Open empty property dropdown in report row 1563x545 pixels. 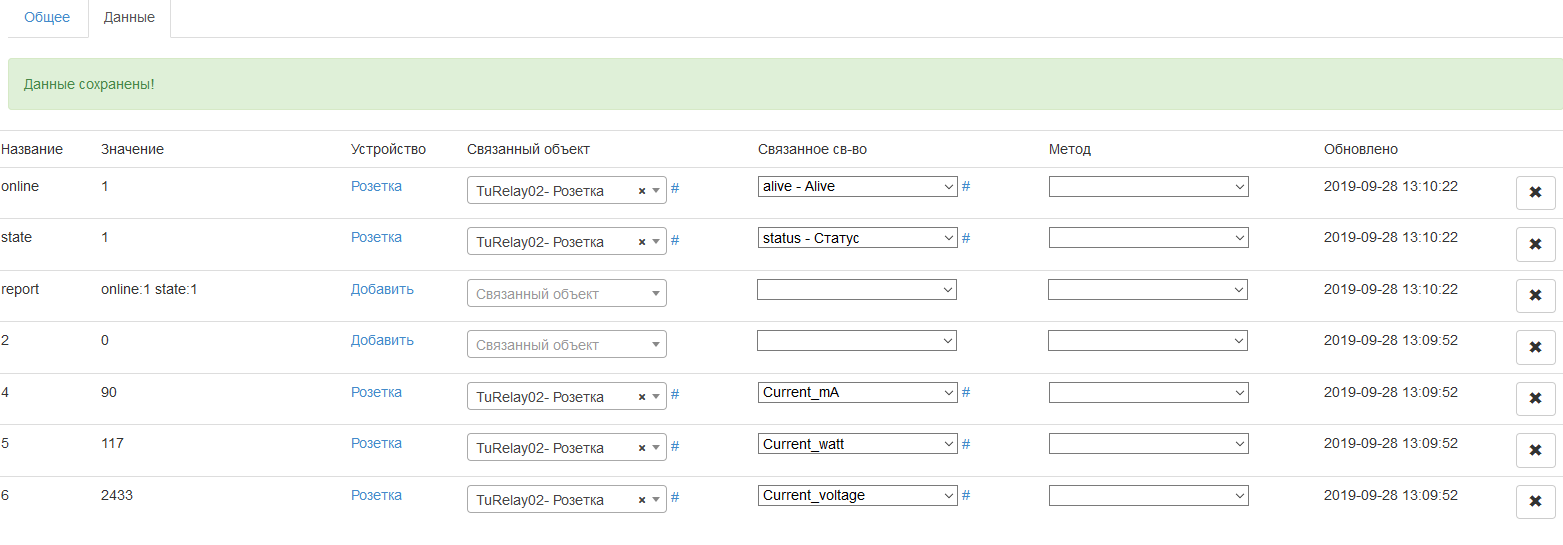tap(856, 289)
